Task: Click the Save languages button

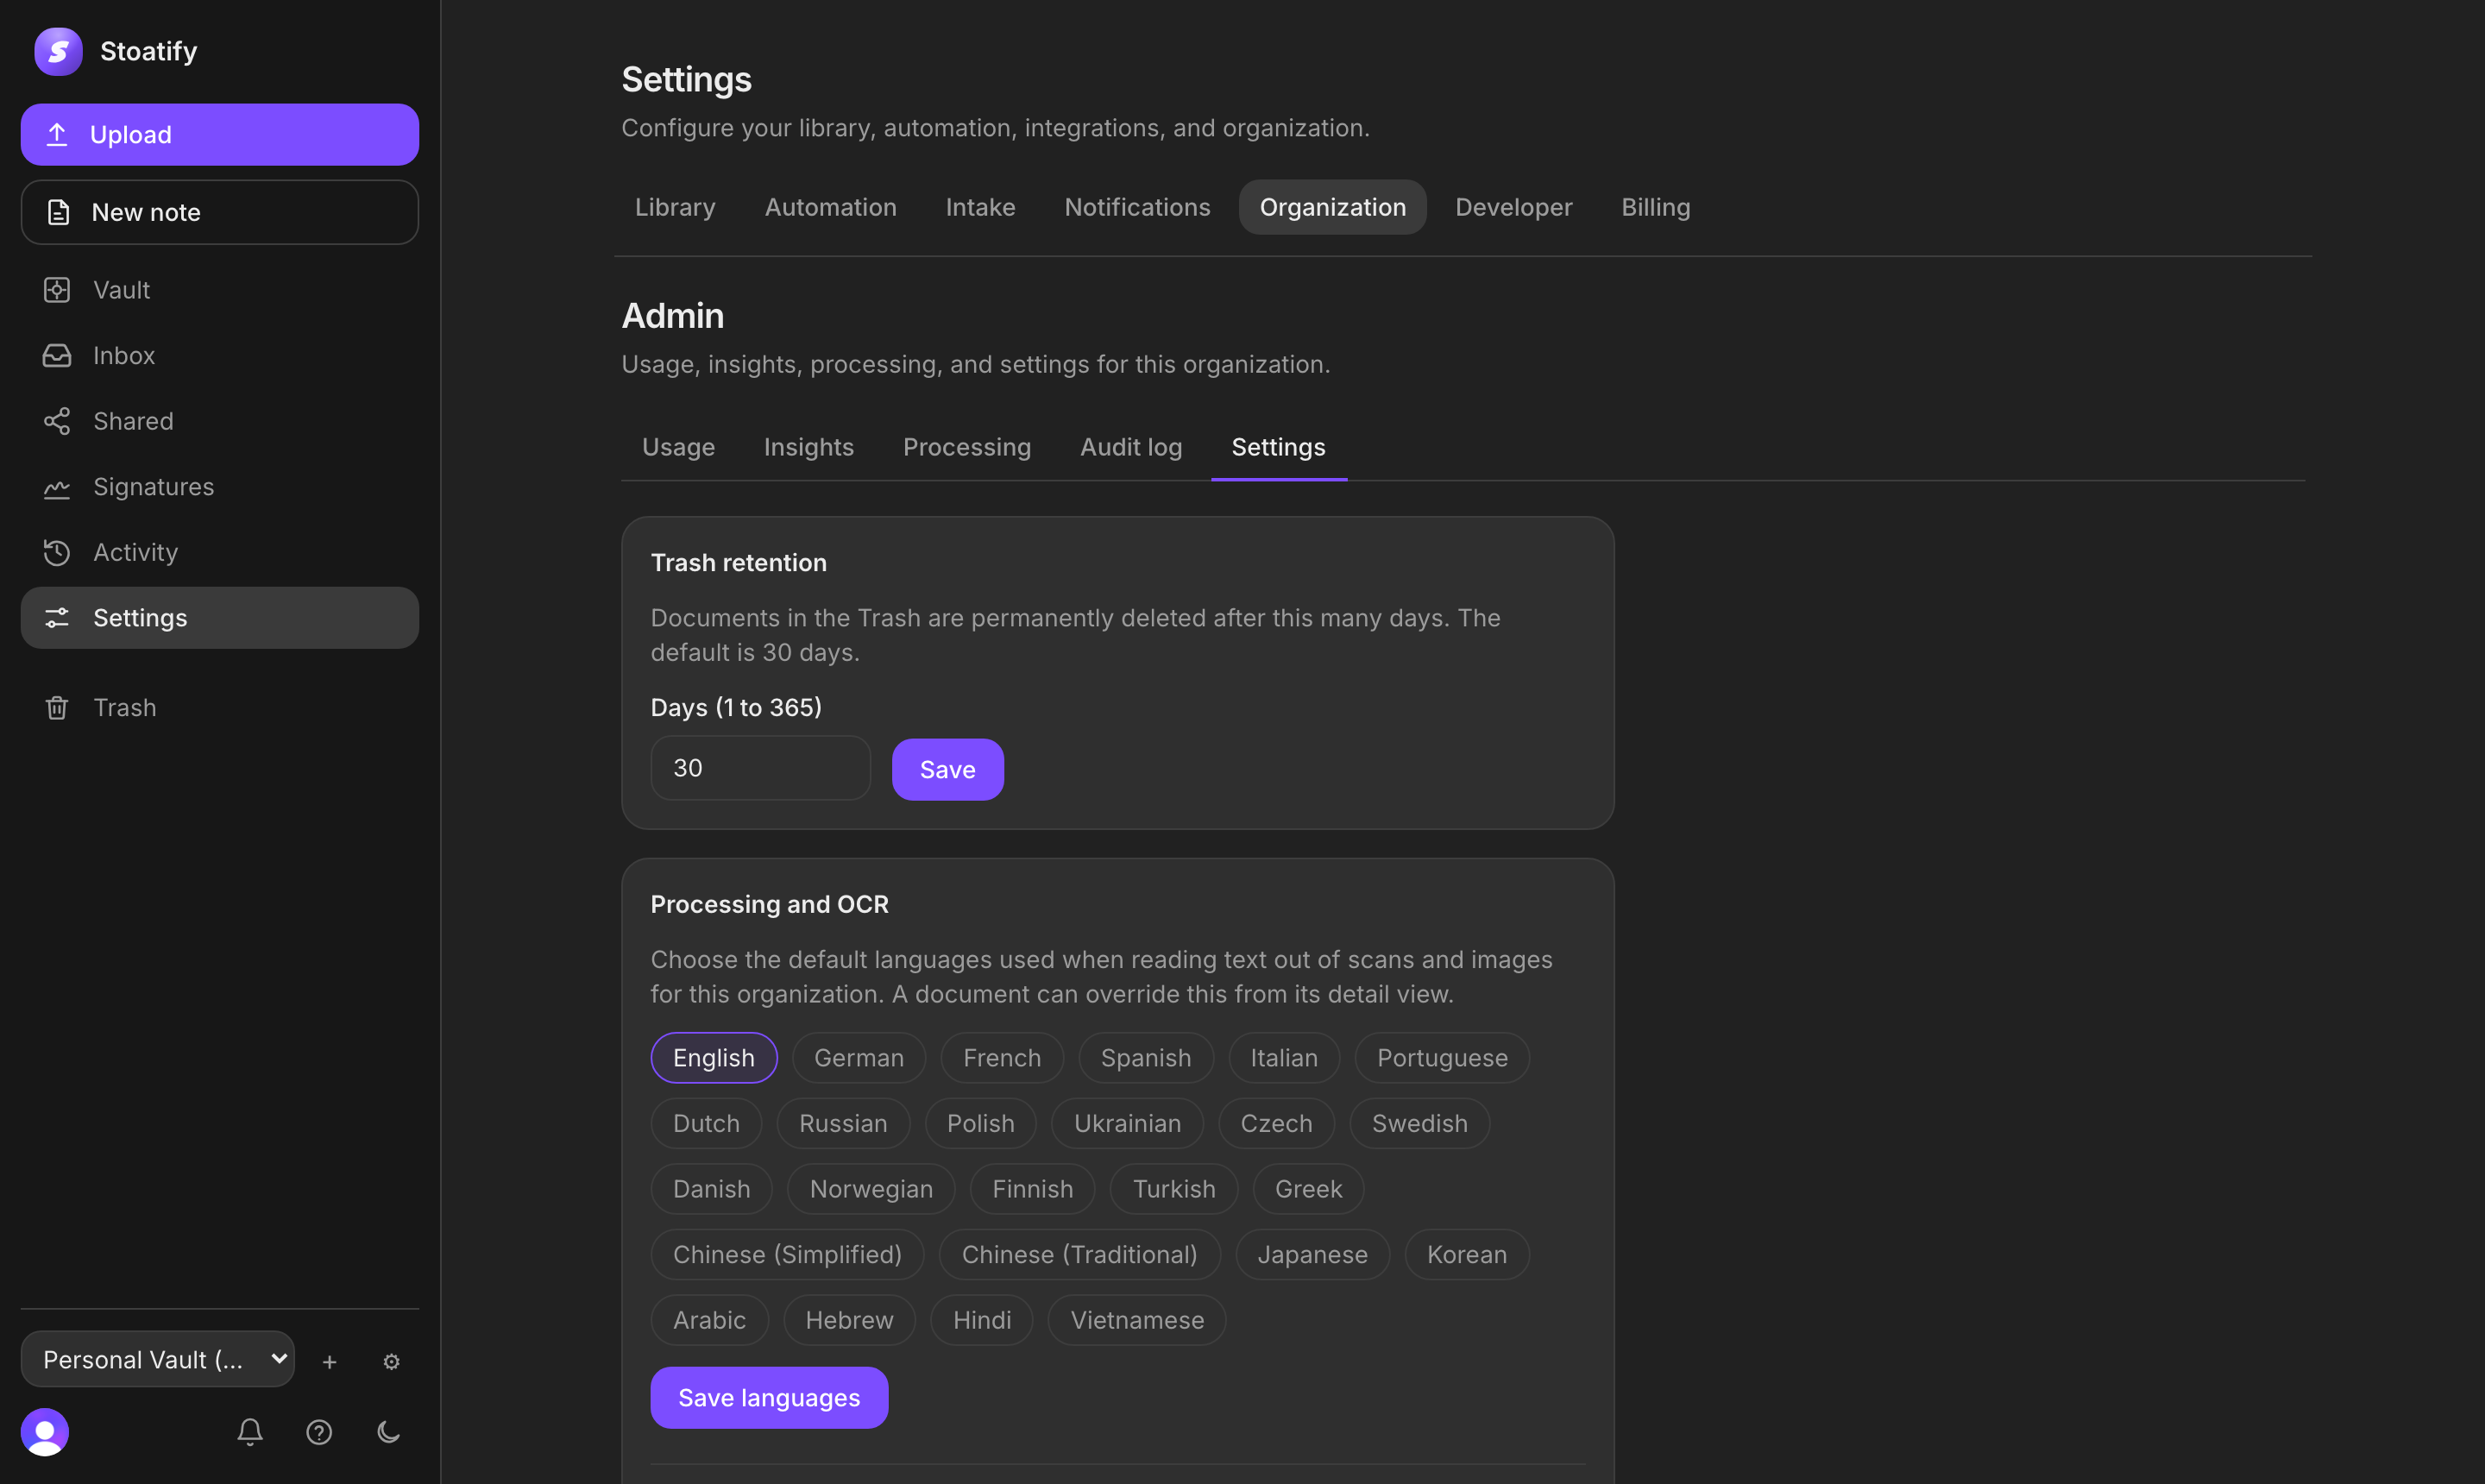Action: 769,1397
